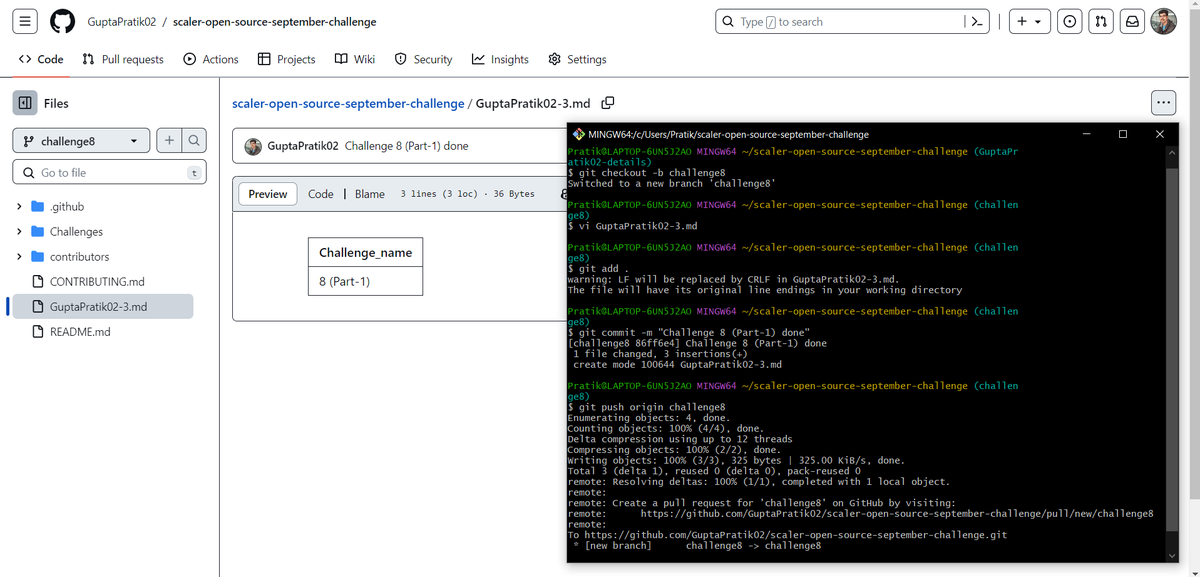The image size is (1200, 577).
Task: Open the Insights tab
Action: coord(500,59)
